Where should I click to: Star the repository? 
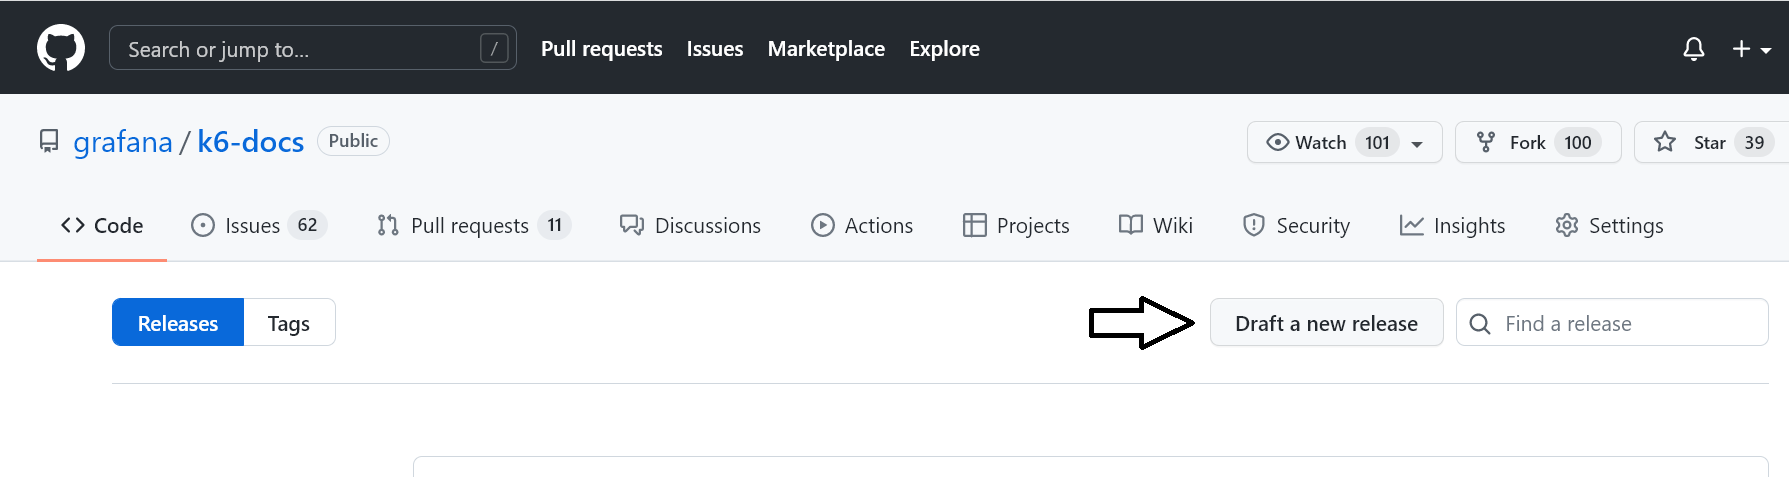coord(1711,142)
